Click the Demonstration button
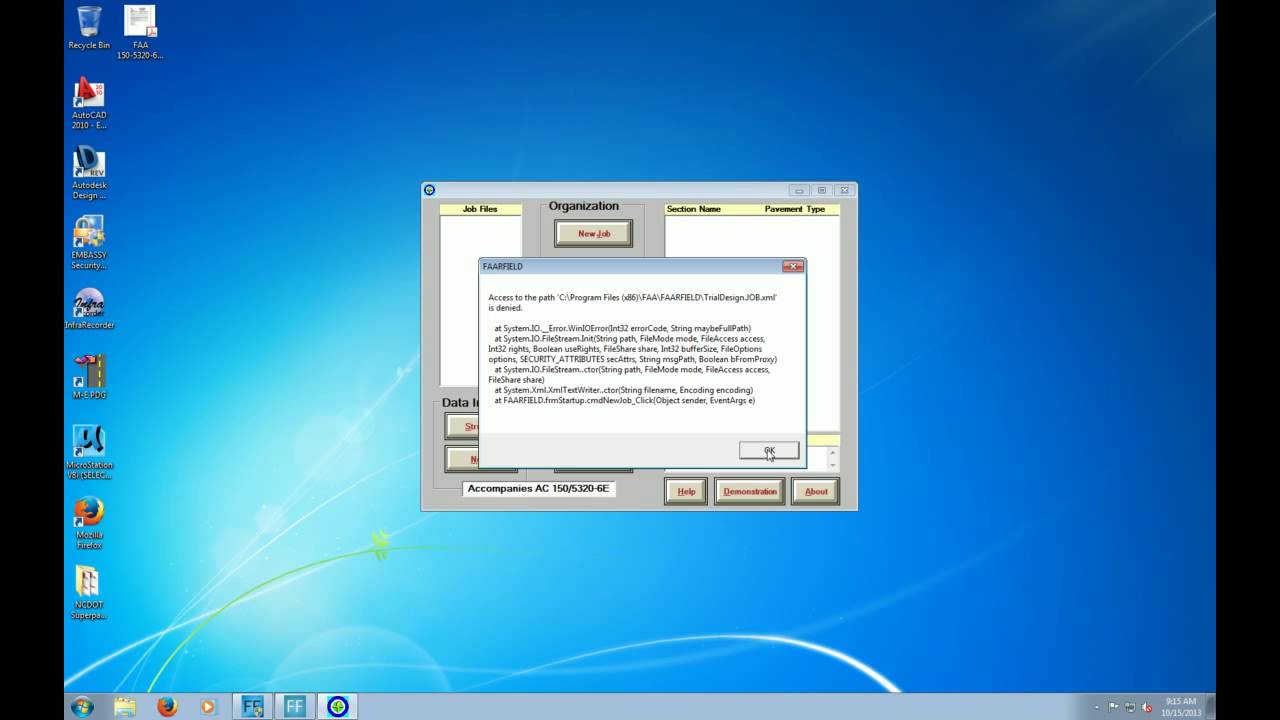1280x720 pixels. coord(749,491)
